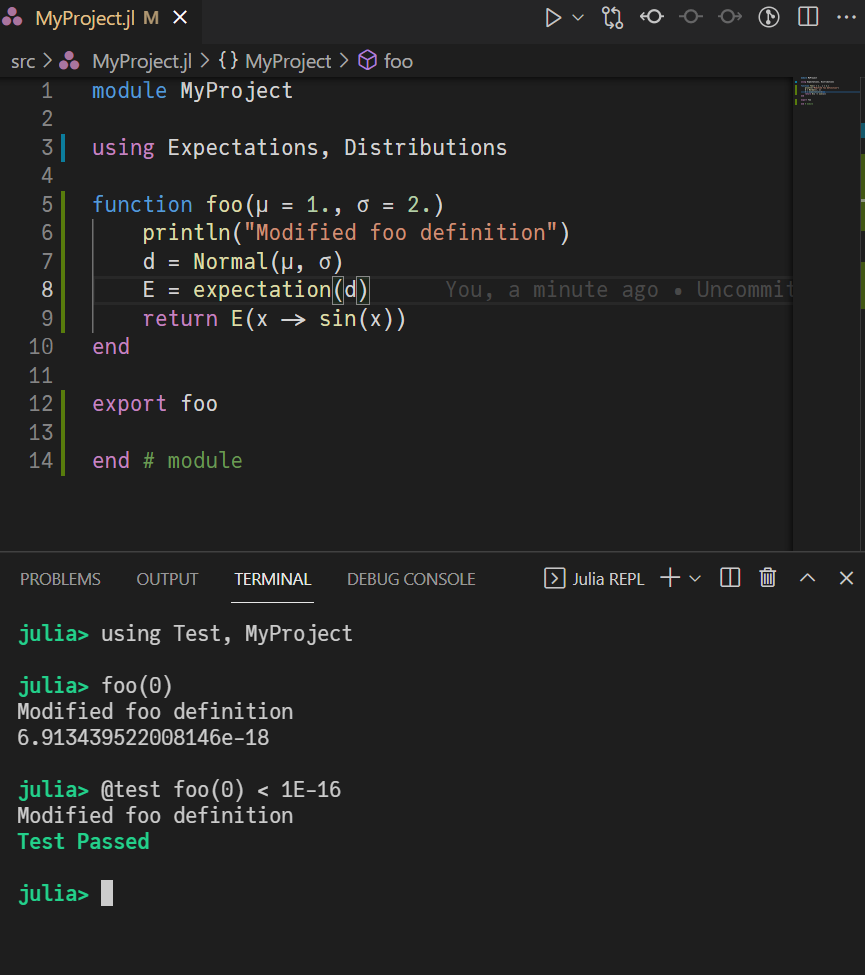865x975 pixels.
Task: Open the file history branch icon
Action: coord(769,17)
